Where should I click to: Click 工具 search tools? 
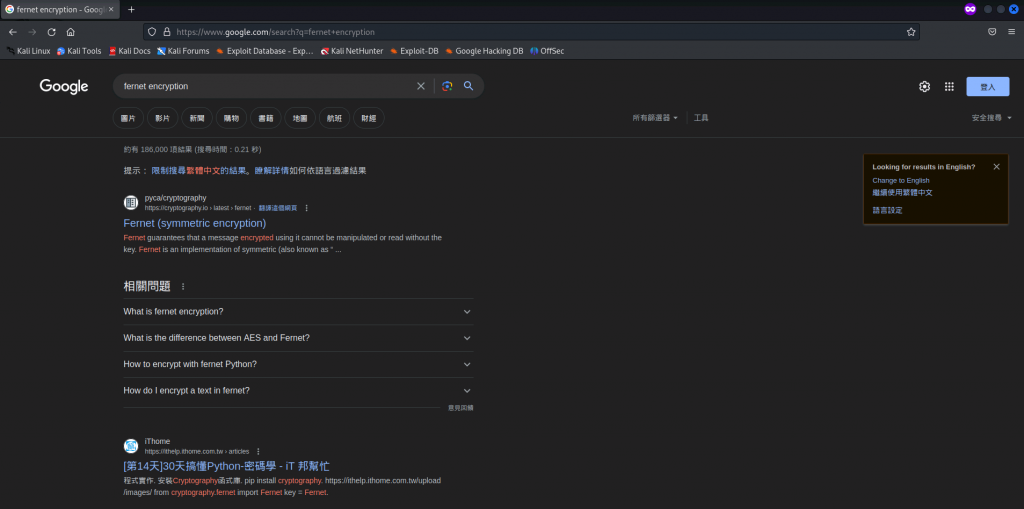point(701,118)
